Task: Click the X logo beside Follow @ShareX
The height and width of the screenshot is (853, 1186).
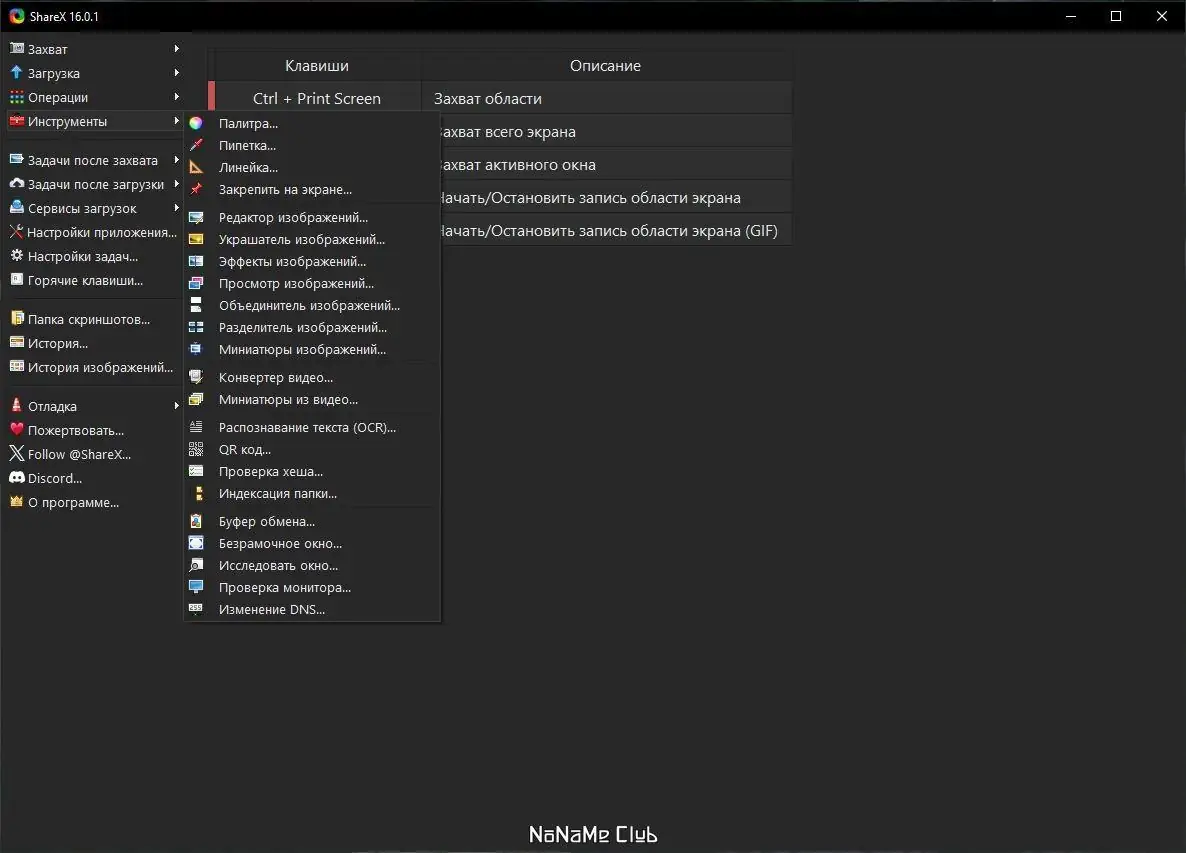Action: (17, 453)
